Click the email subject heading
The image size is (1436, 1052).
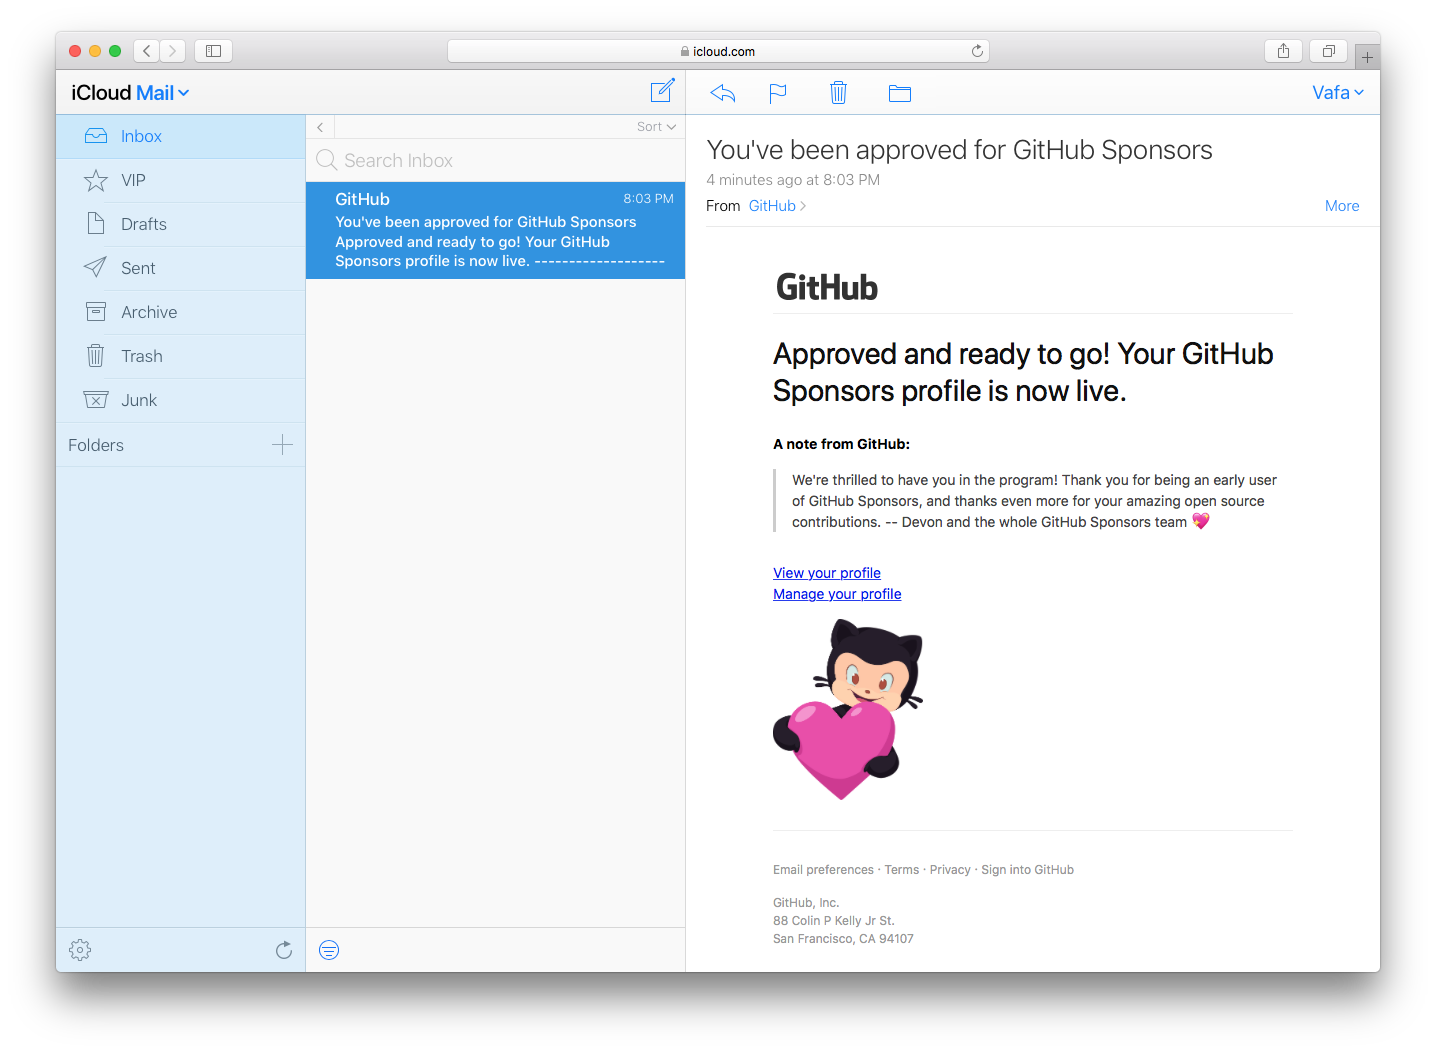[959, 150]
